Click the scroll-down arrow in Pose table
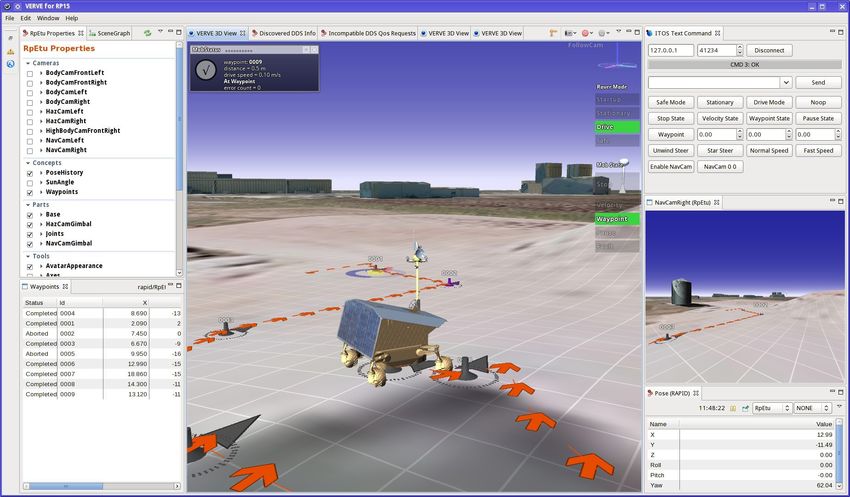Viewport: 850px width, 497px height. 840,485
